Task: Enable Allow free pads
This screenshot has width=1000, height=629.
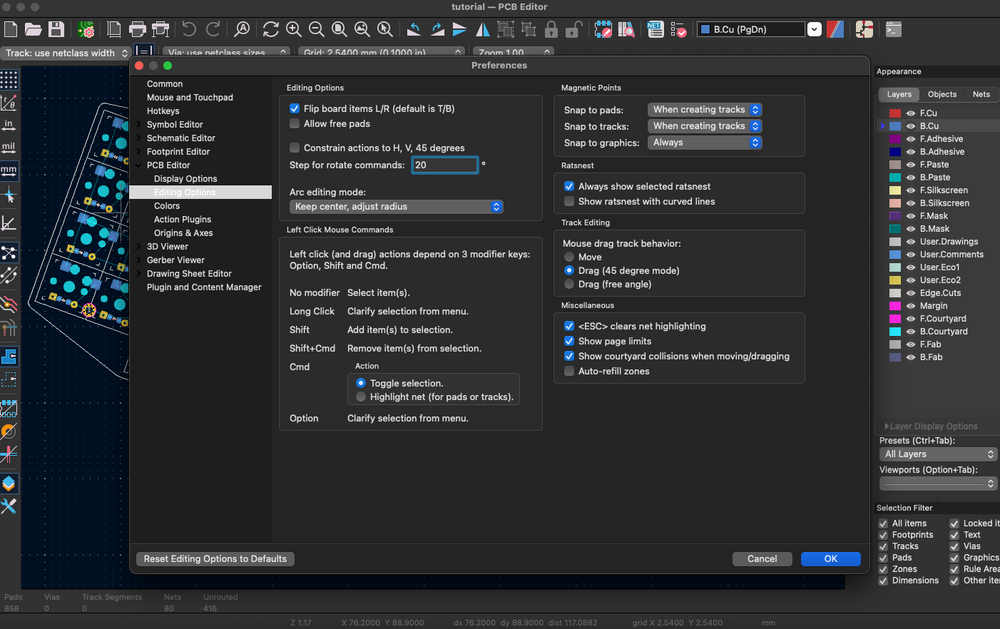Action: (295, 124)
